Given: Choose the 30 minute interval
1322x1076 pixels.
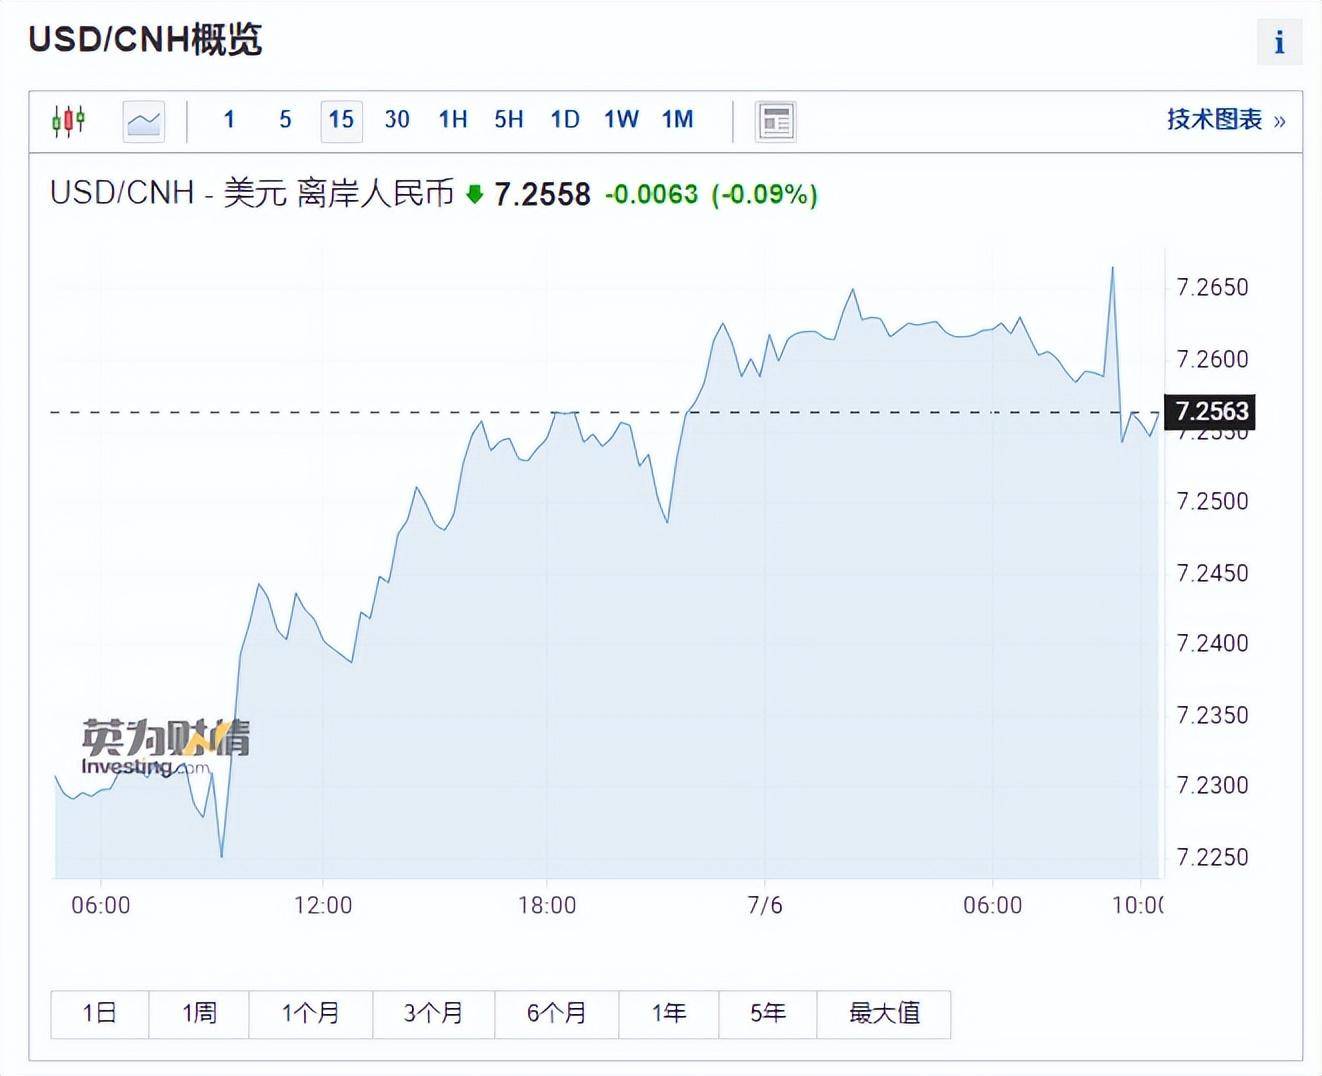Looking at the screenshot, I should pyautogui.click(x=397, y=120).
